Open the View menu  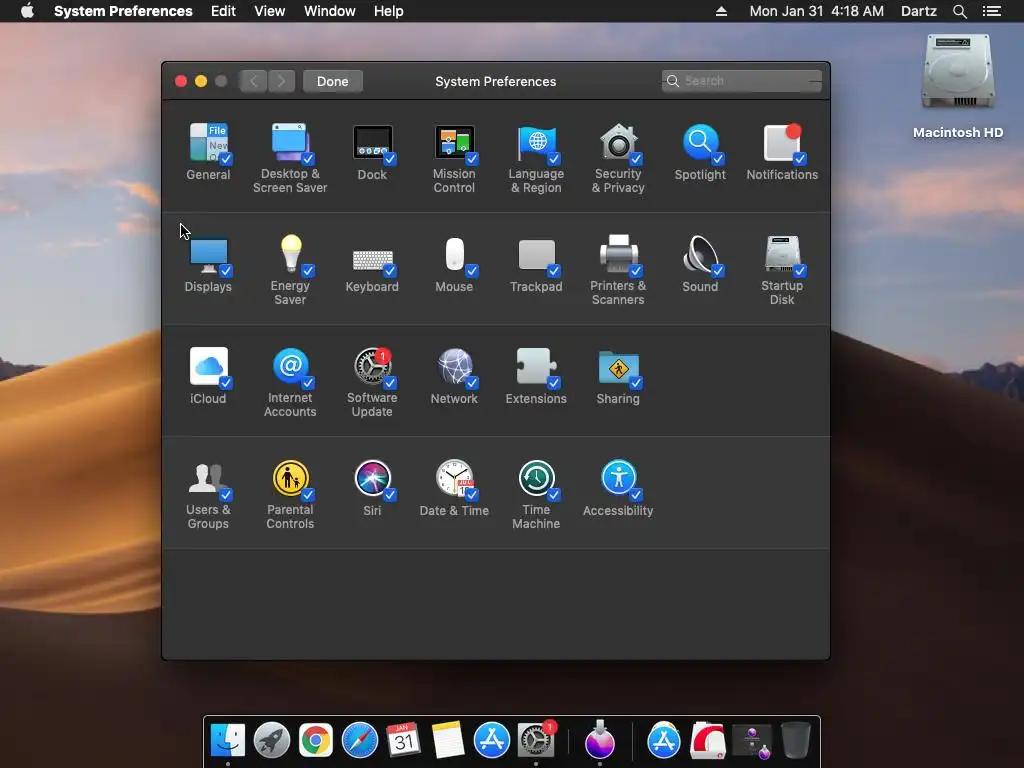point(270,11)
